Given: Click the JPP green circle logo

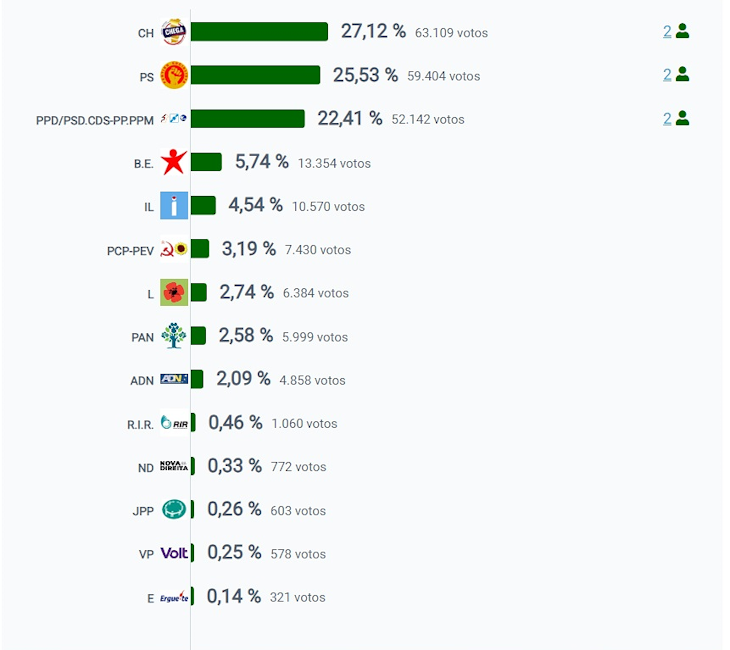Looking at the screenshot, I should coord(174,509).
